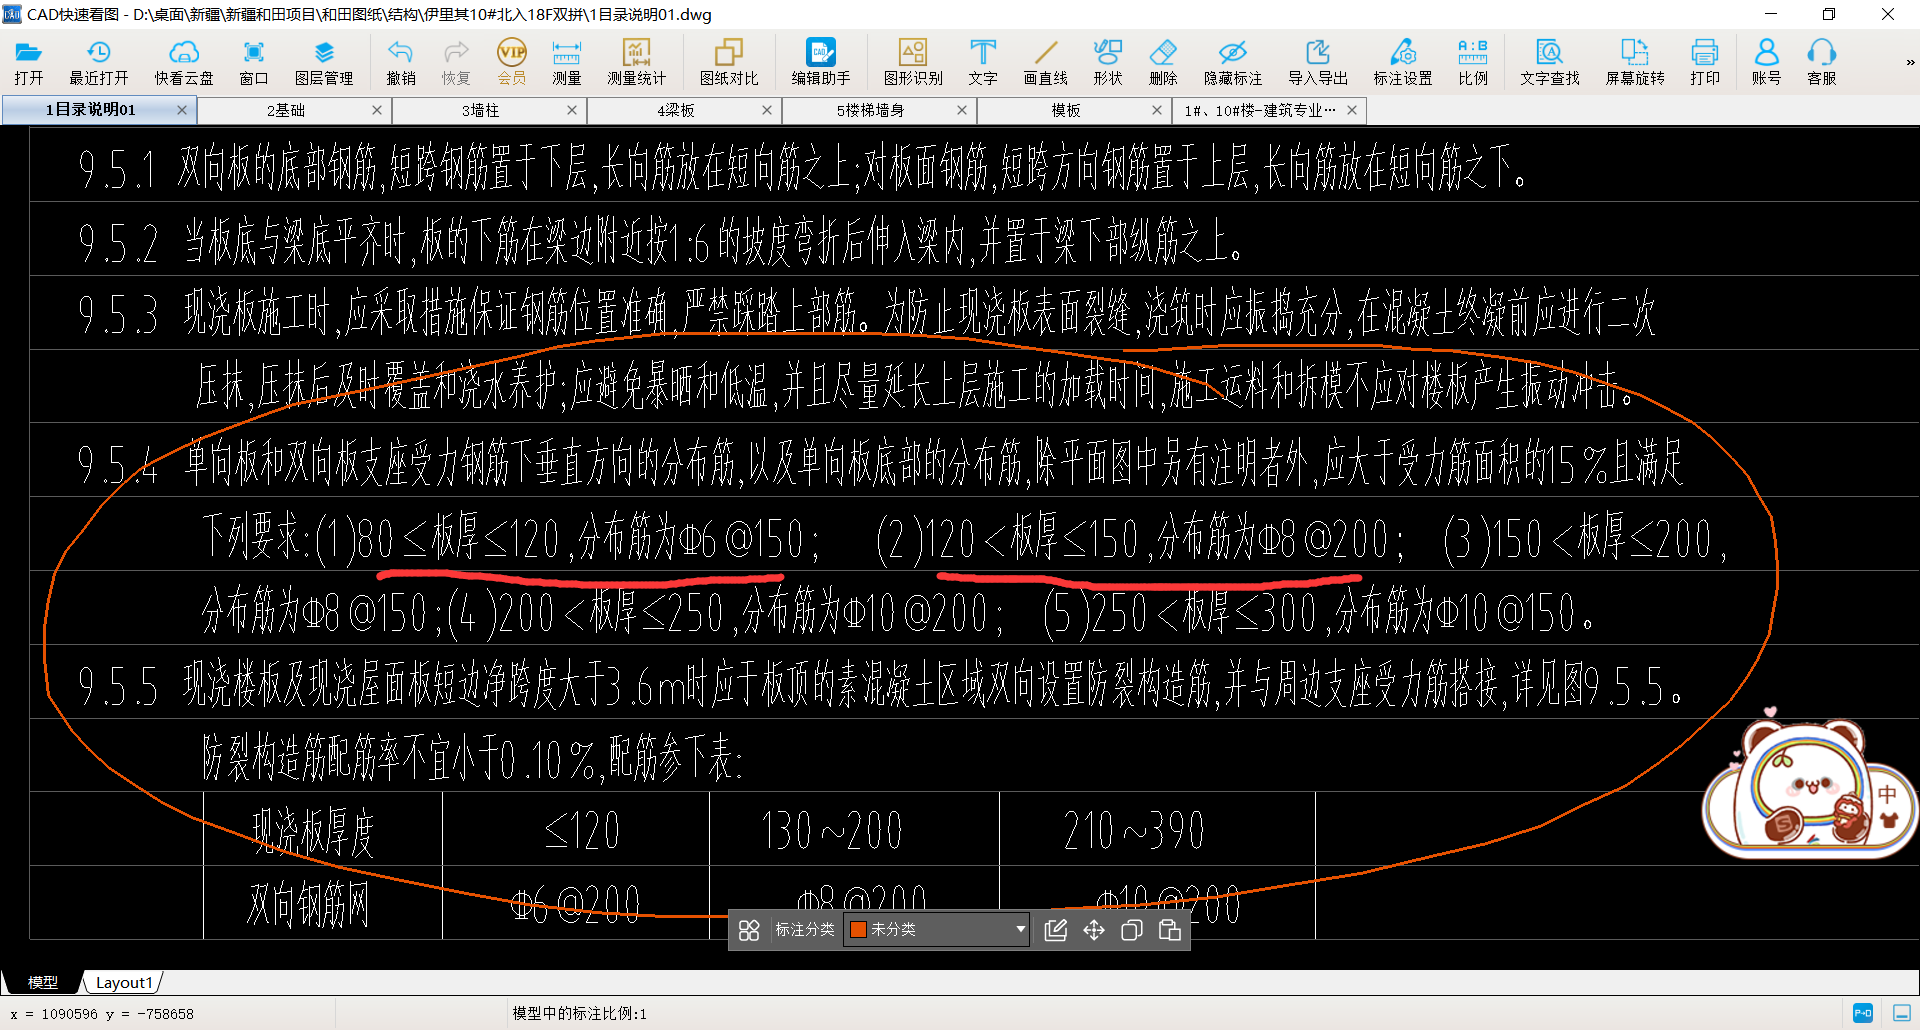Open 快看云盘 cloud drive
This screenshot has width=1920, height=1030.
(184, 62)
